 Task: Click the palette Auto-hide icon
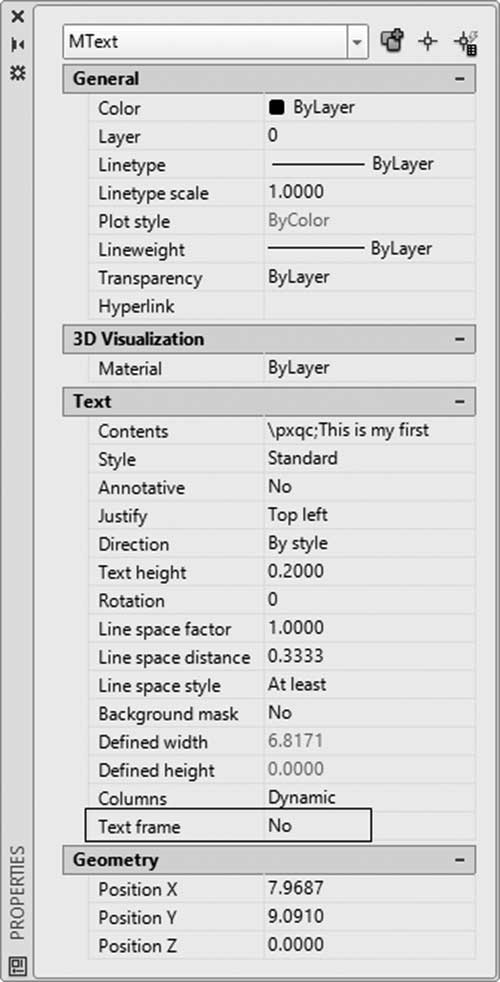click(x=18, y=45)
